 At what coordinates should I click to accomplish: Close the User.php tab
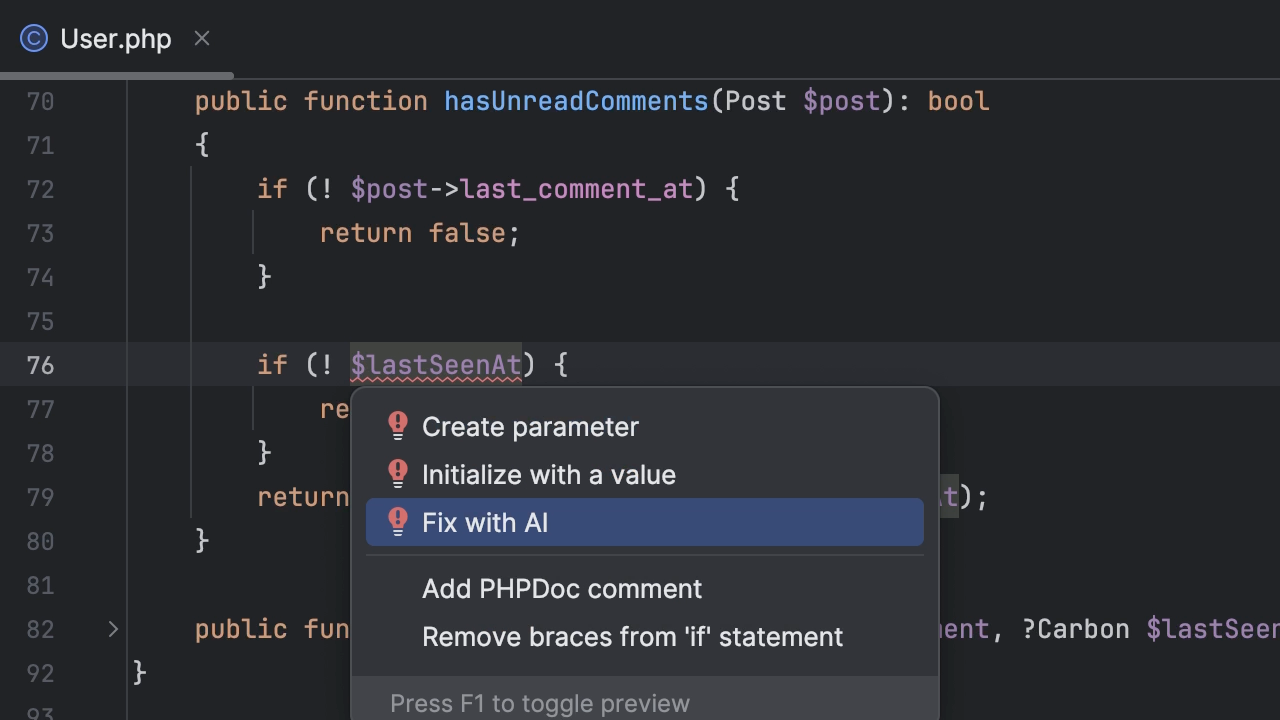pyautogui.click(x=202, y=38)
